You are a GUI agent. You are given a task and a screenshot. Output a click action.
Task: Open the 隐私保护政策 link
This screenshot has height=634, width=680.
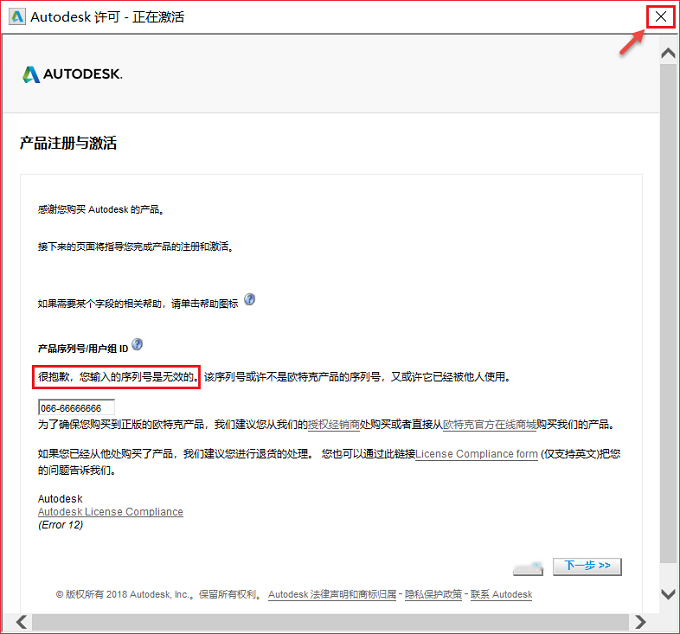(433, 595)
